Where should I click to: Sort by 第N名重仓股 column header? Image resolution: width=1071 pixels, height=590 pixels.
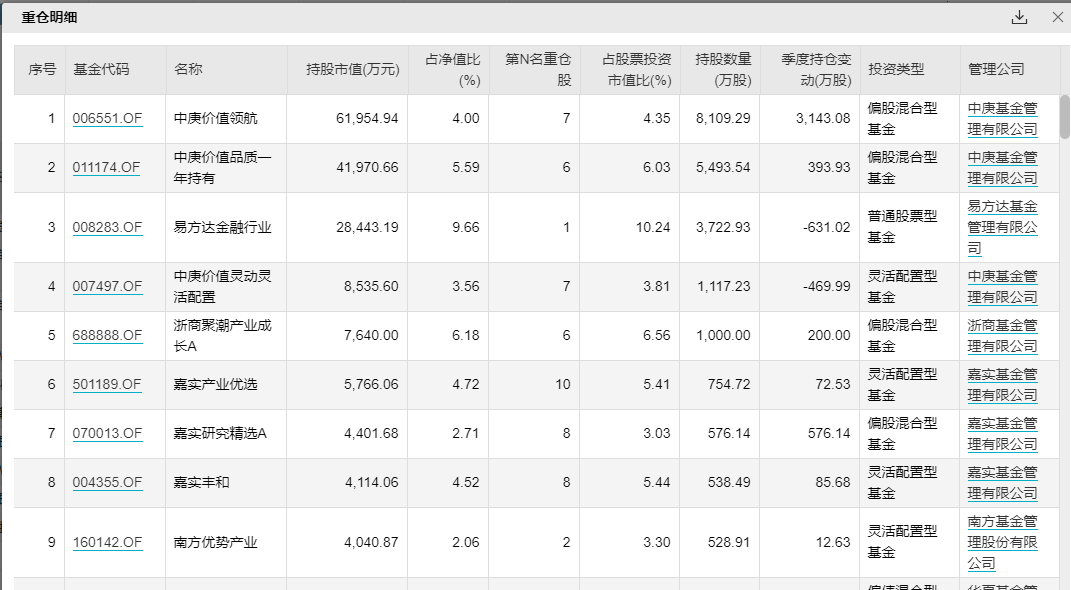pyautogui.click(x=535, y=70)
